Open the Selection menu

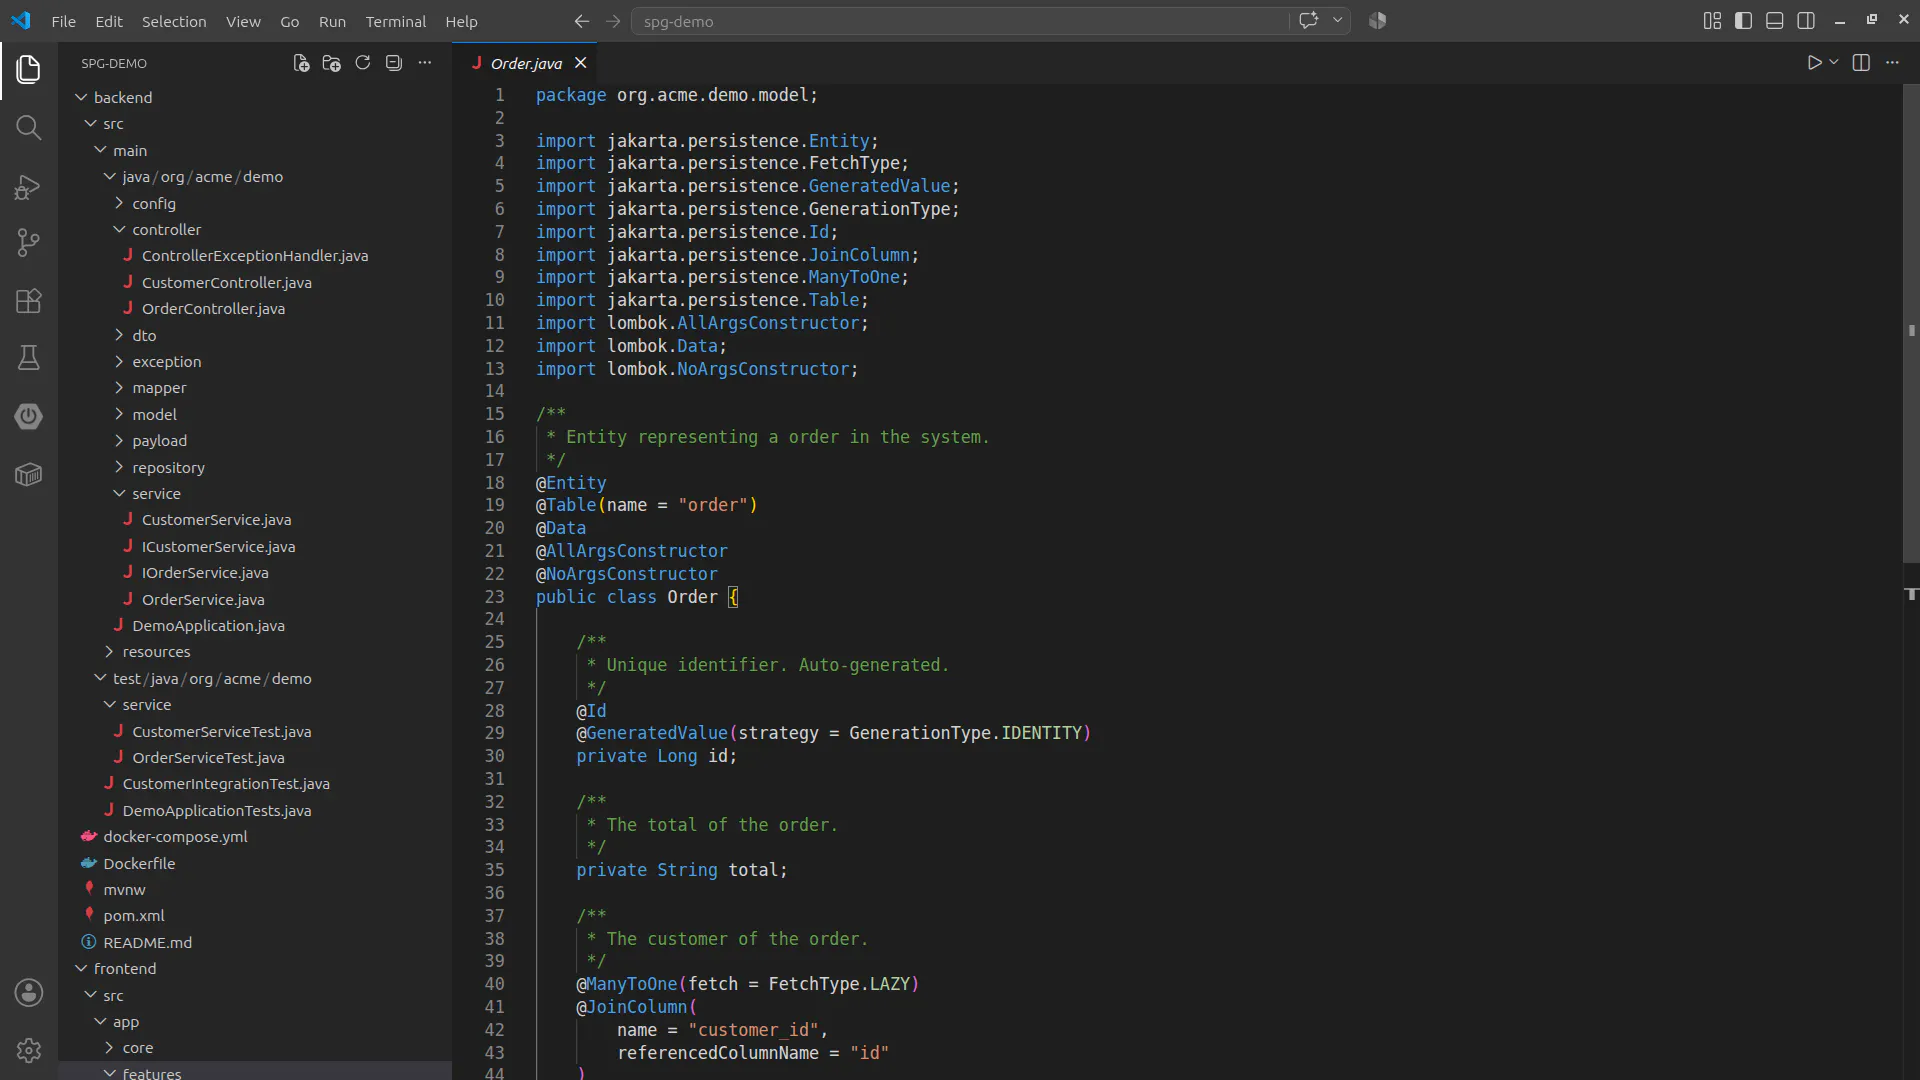coord(174,21)
